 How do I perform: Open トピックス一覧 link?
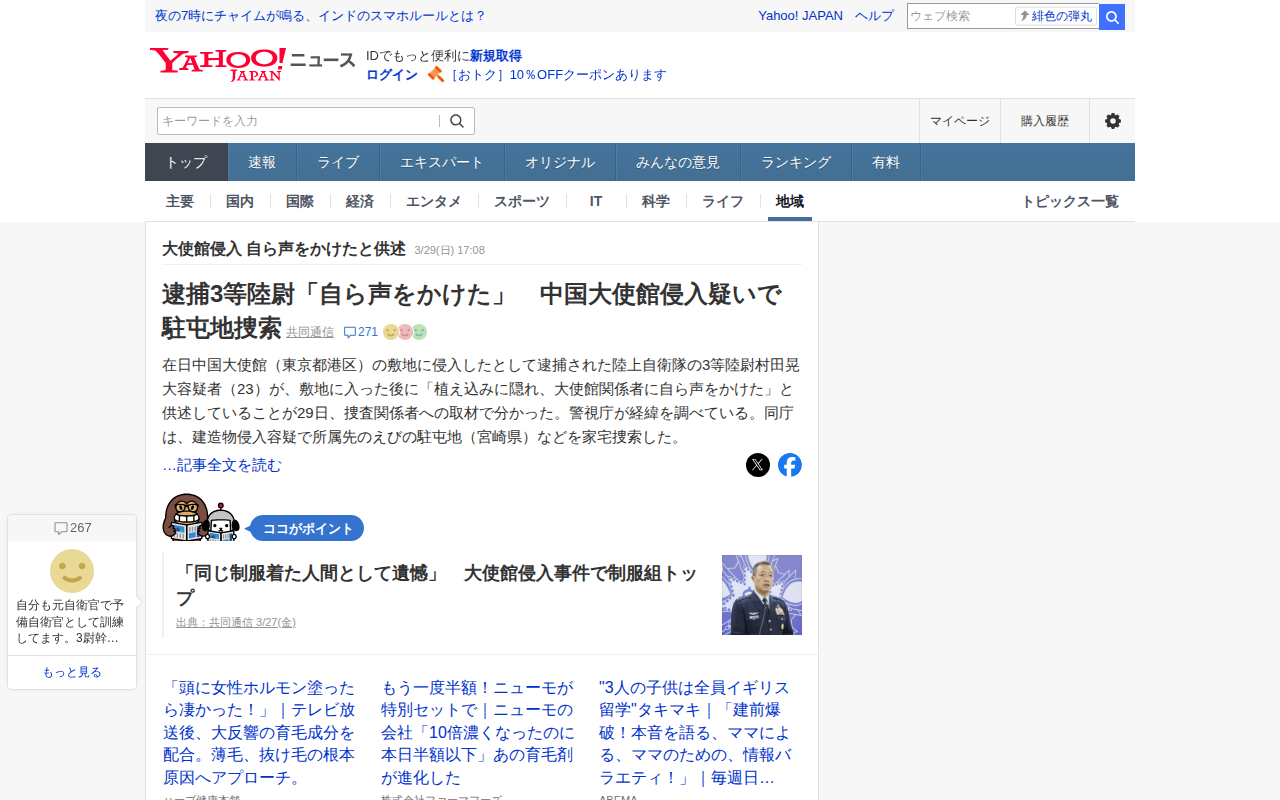[x=1070, y=201]
